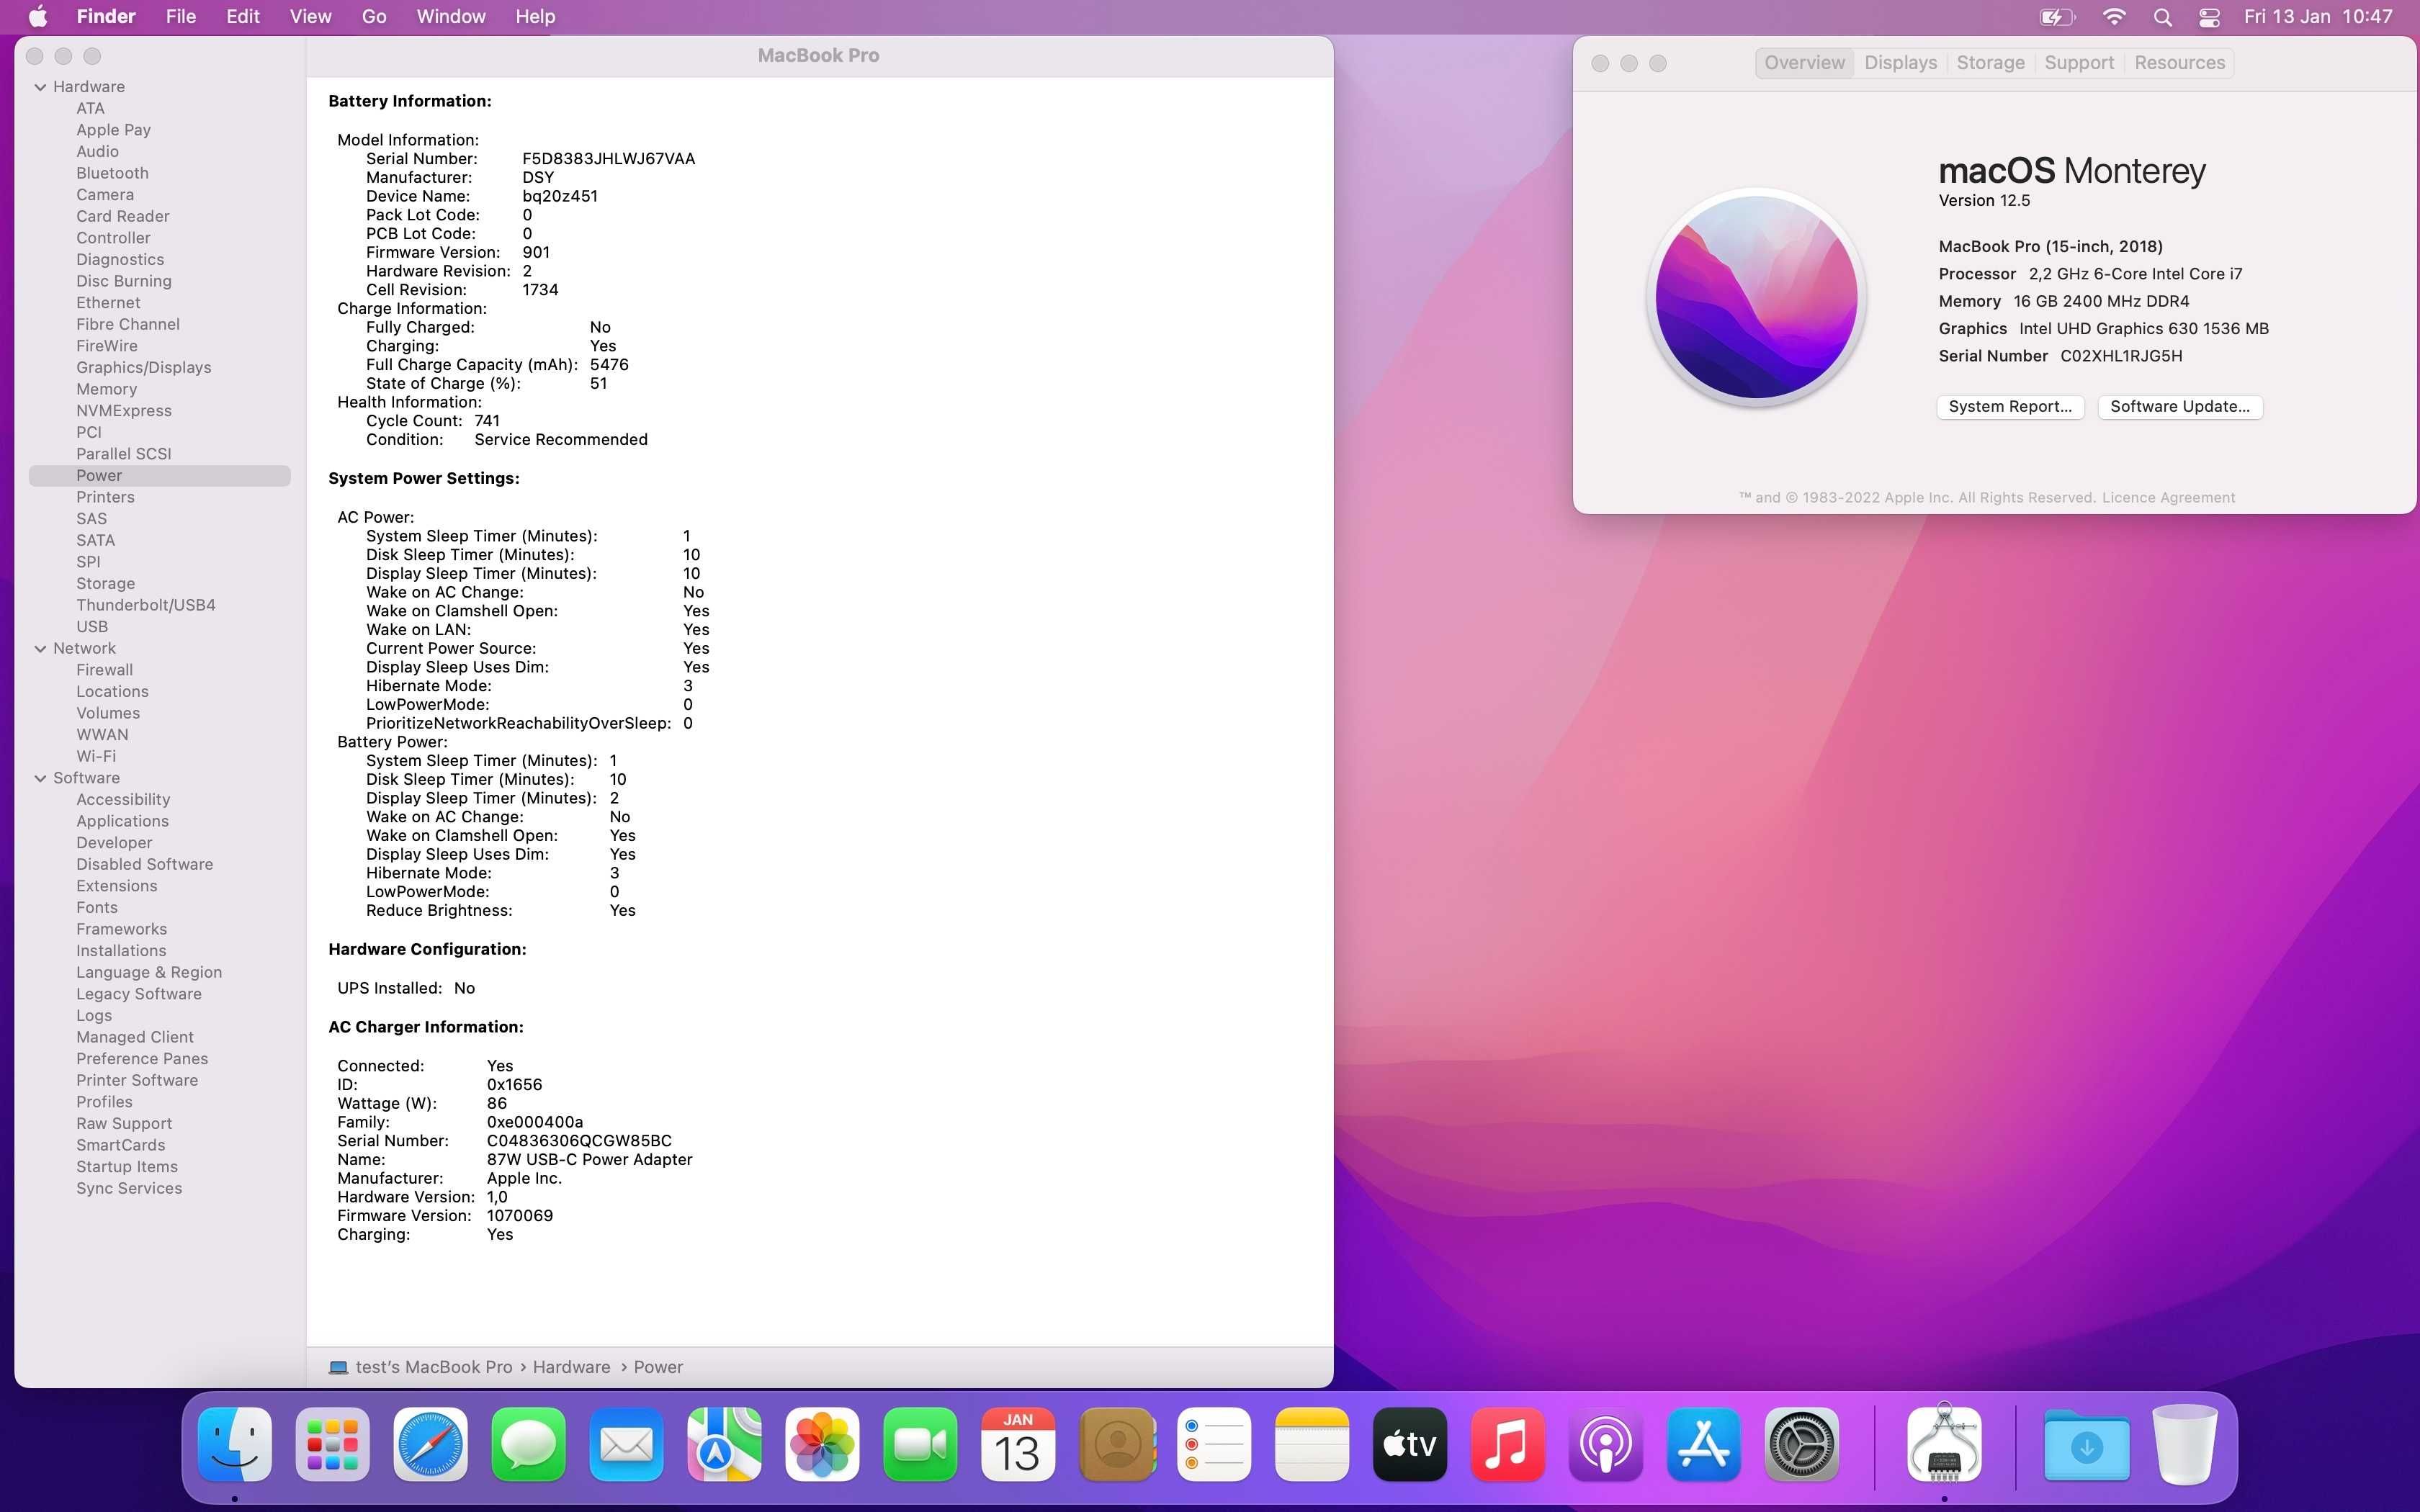Click battery charging status icon

click(2057, 16)
